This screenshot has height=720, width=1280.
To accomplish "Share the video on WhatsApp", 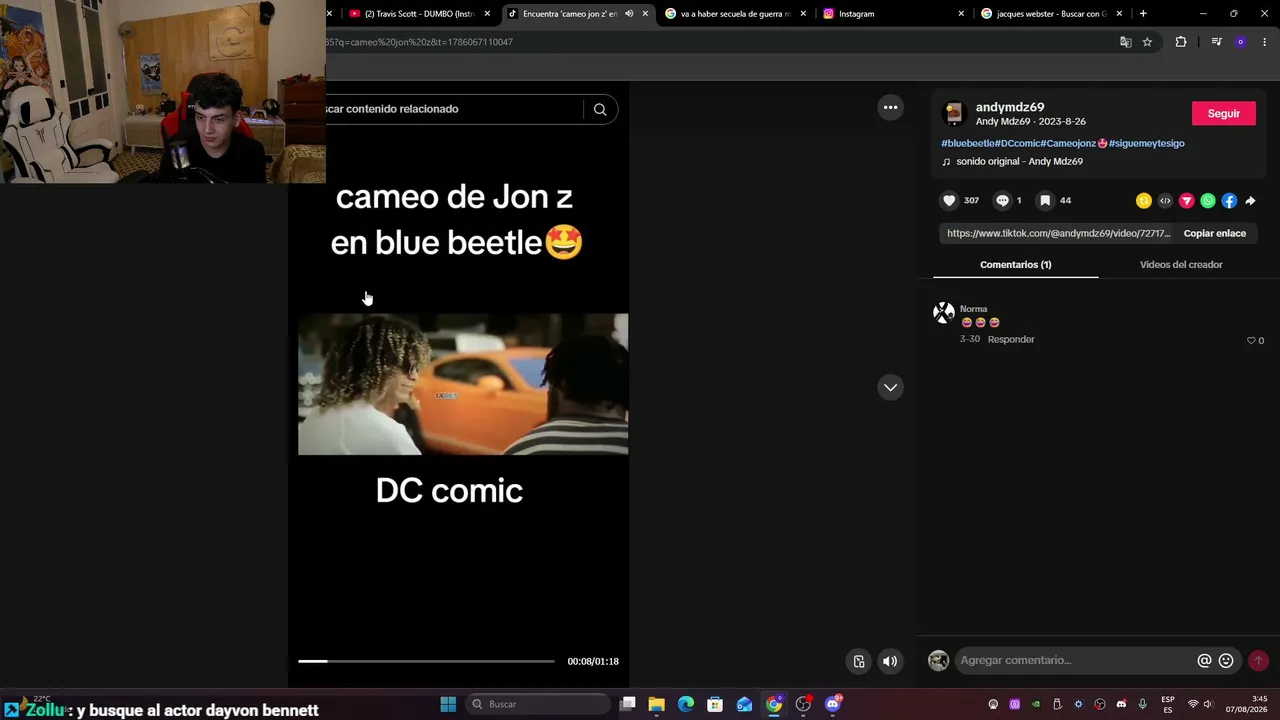I will (1208, 201).
